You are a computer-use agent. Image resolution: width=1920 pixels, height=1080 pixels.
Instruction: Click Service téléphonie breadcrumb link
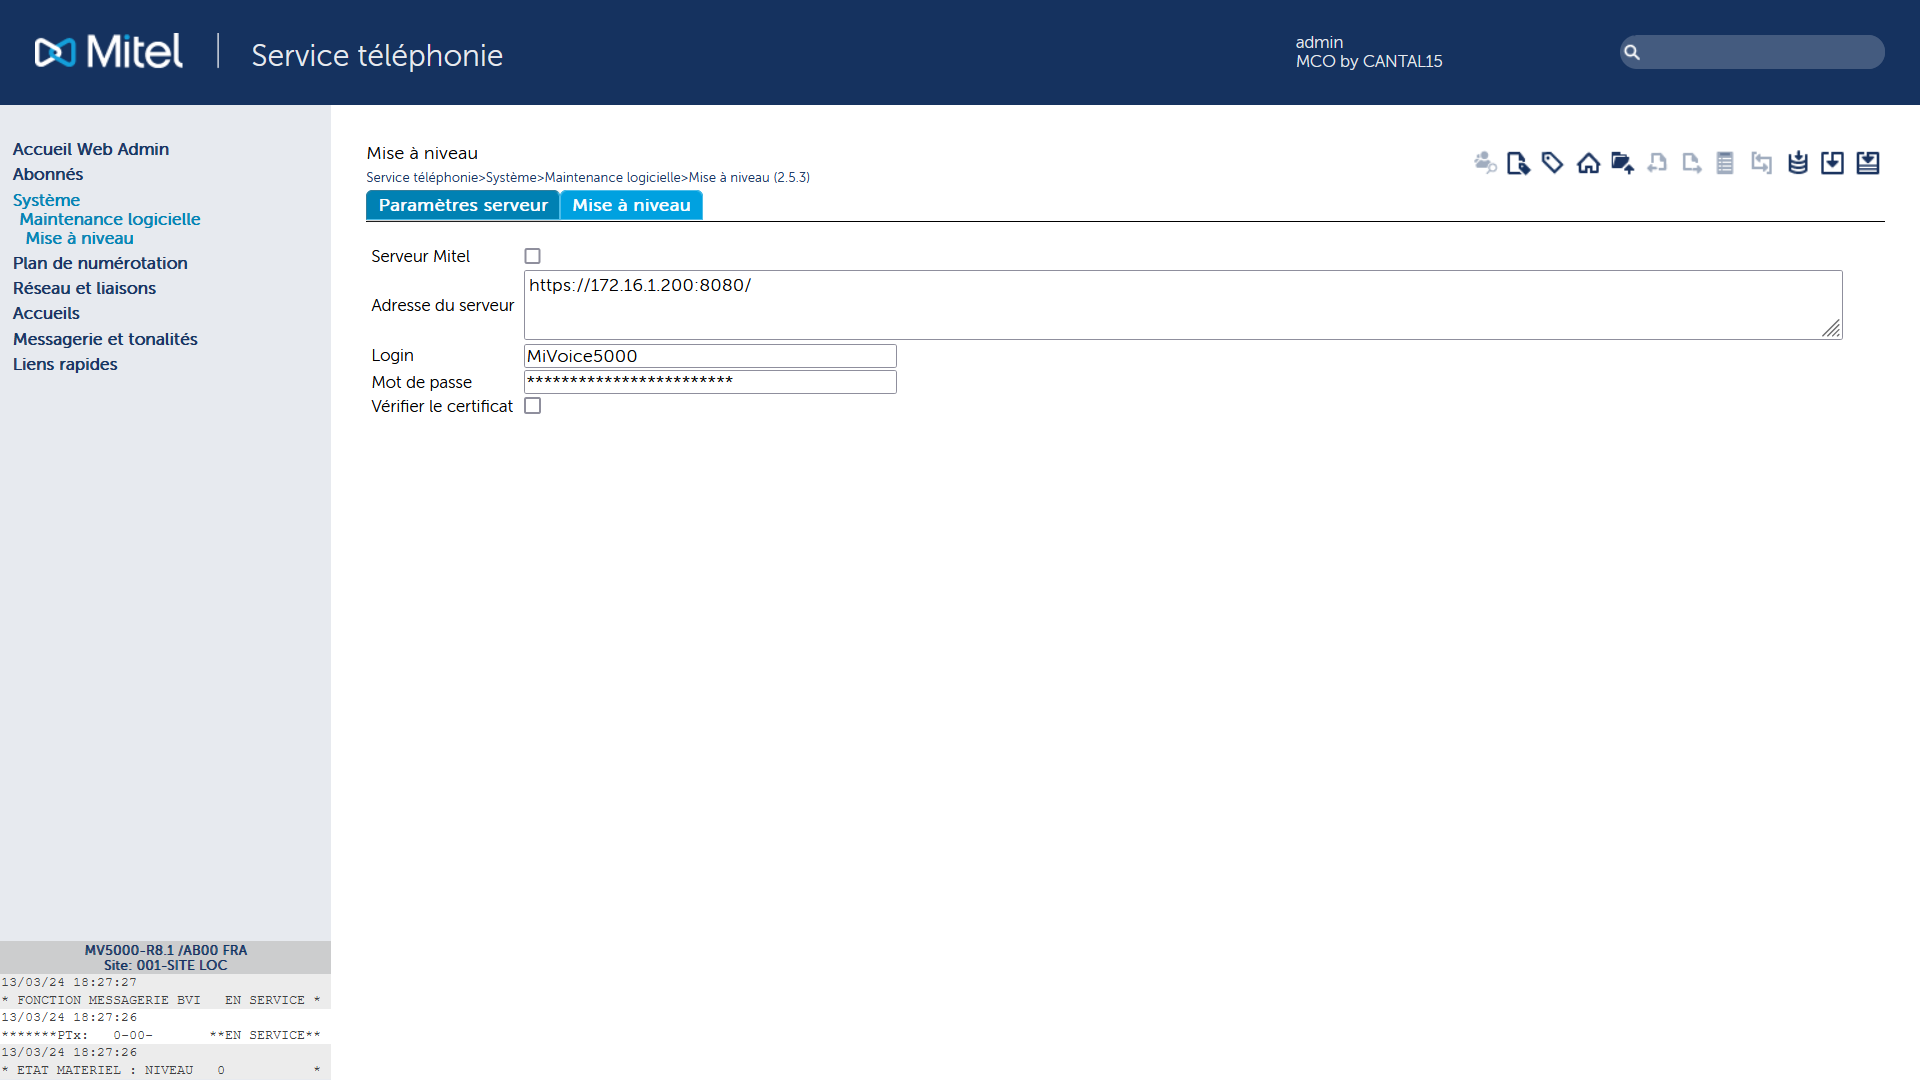422,177
